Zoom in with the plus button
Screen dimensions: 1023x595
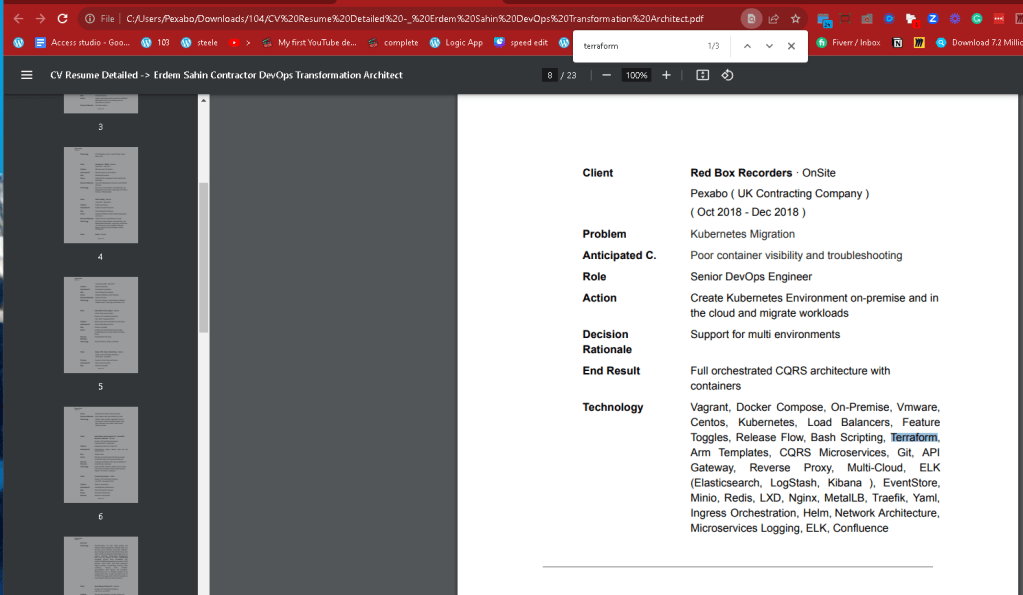click(666, 75)
